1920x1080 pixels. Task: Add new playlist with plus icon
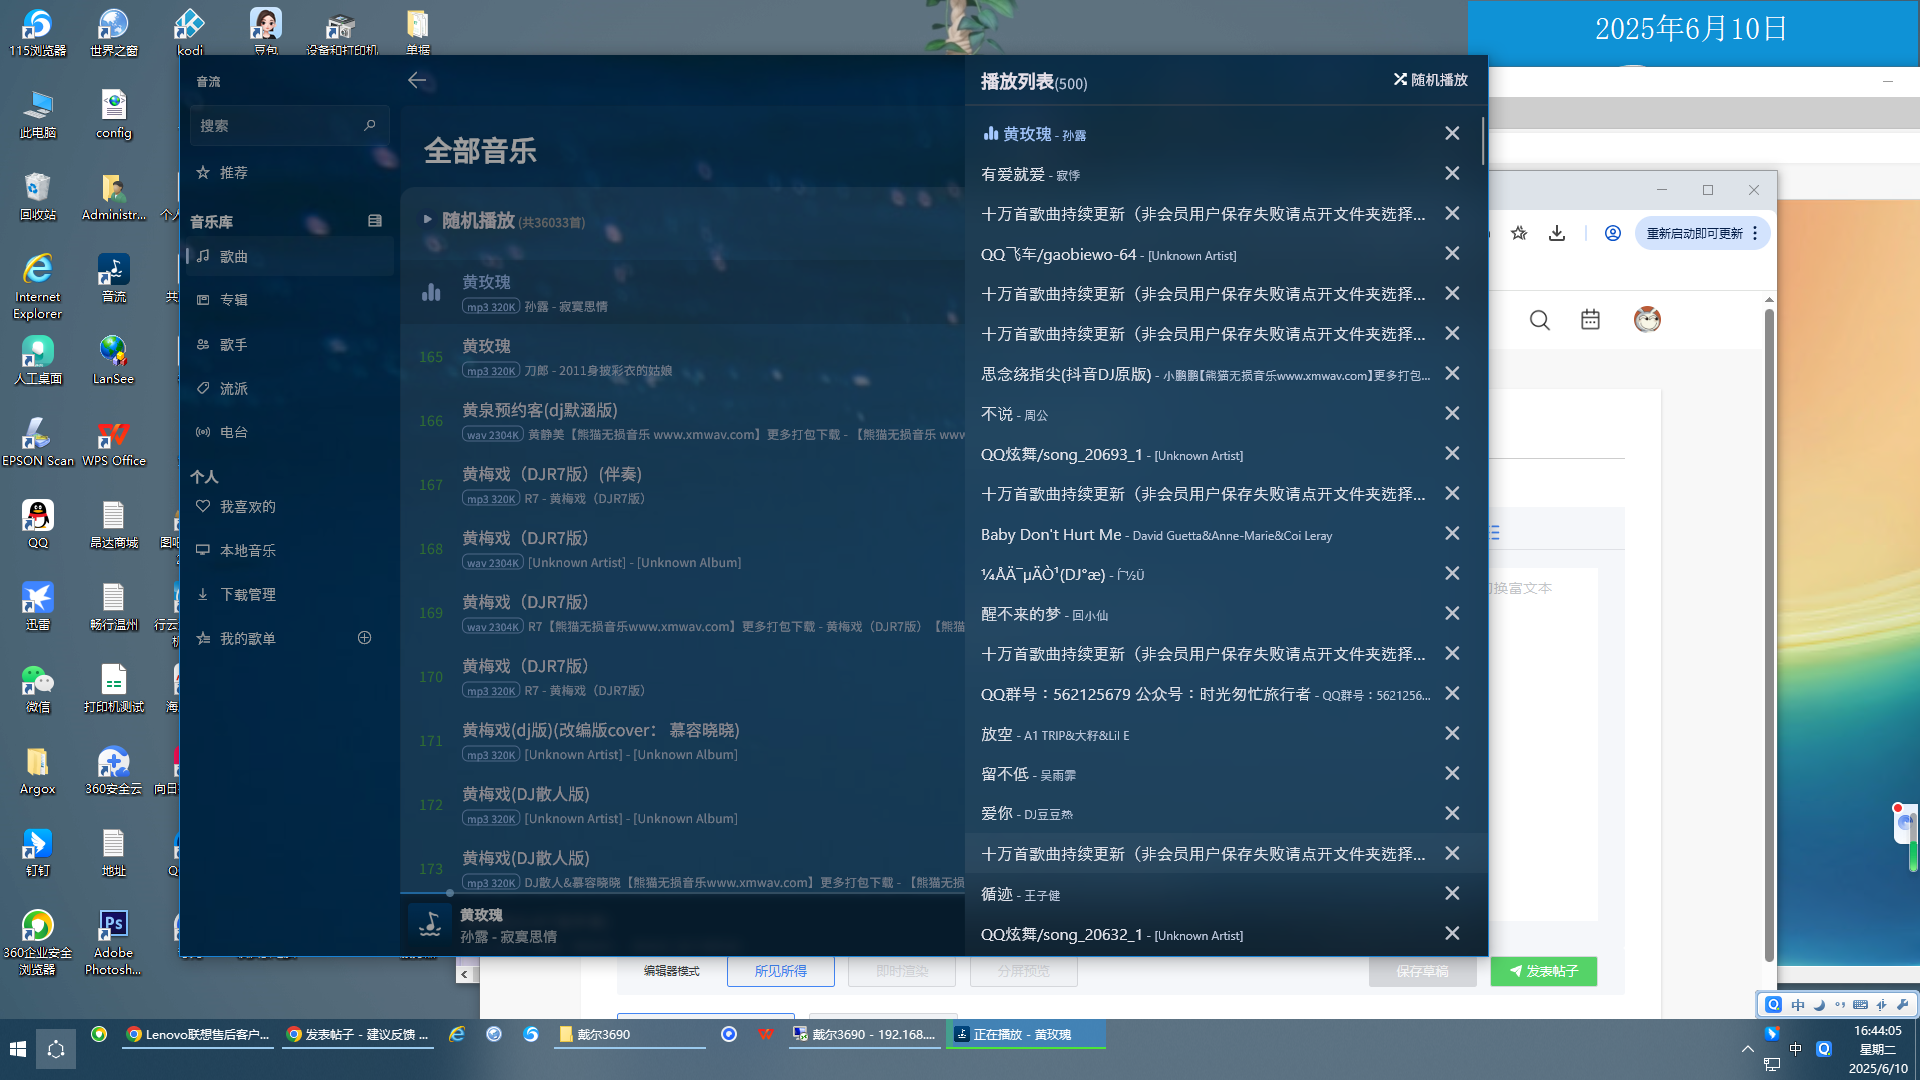pyautogui.click(x=365, y=638)
